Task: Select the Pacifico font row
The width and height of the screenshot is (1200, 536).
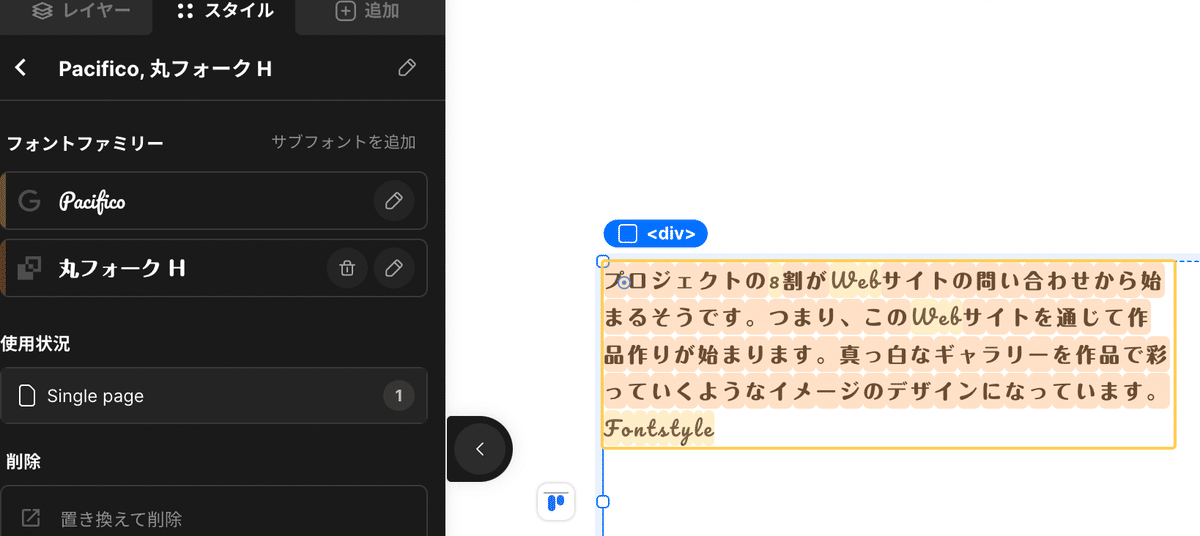Action: tap(214, 201)
